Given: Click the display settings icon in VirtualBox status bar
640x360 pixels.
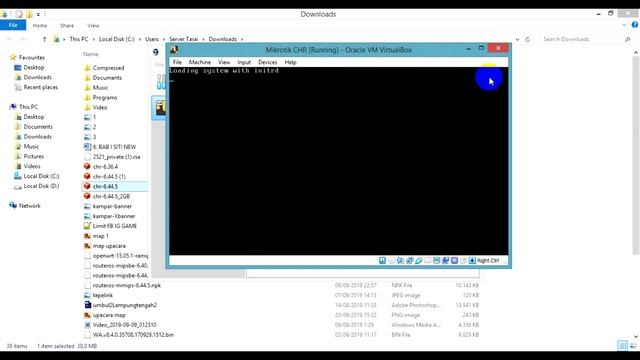Looking at the screenshot, I should (436, 260).
